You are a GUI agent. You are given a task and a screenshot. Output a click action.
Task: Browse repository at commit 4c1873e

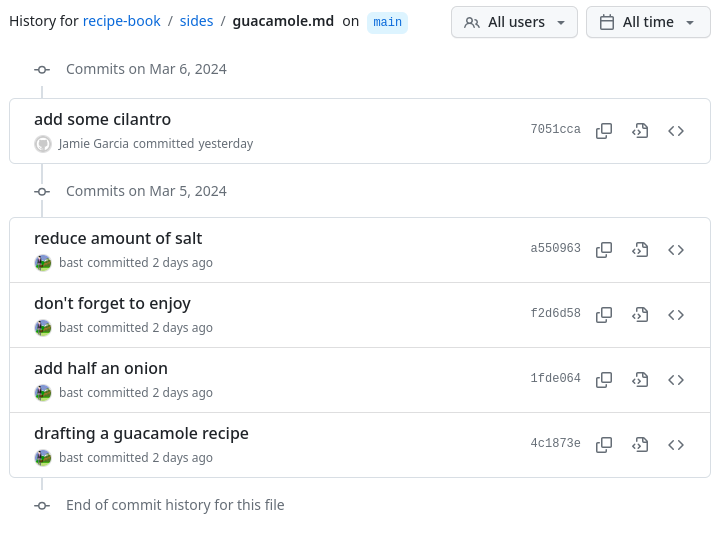[676, 445]
